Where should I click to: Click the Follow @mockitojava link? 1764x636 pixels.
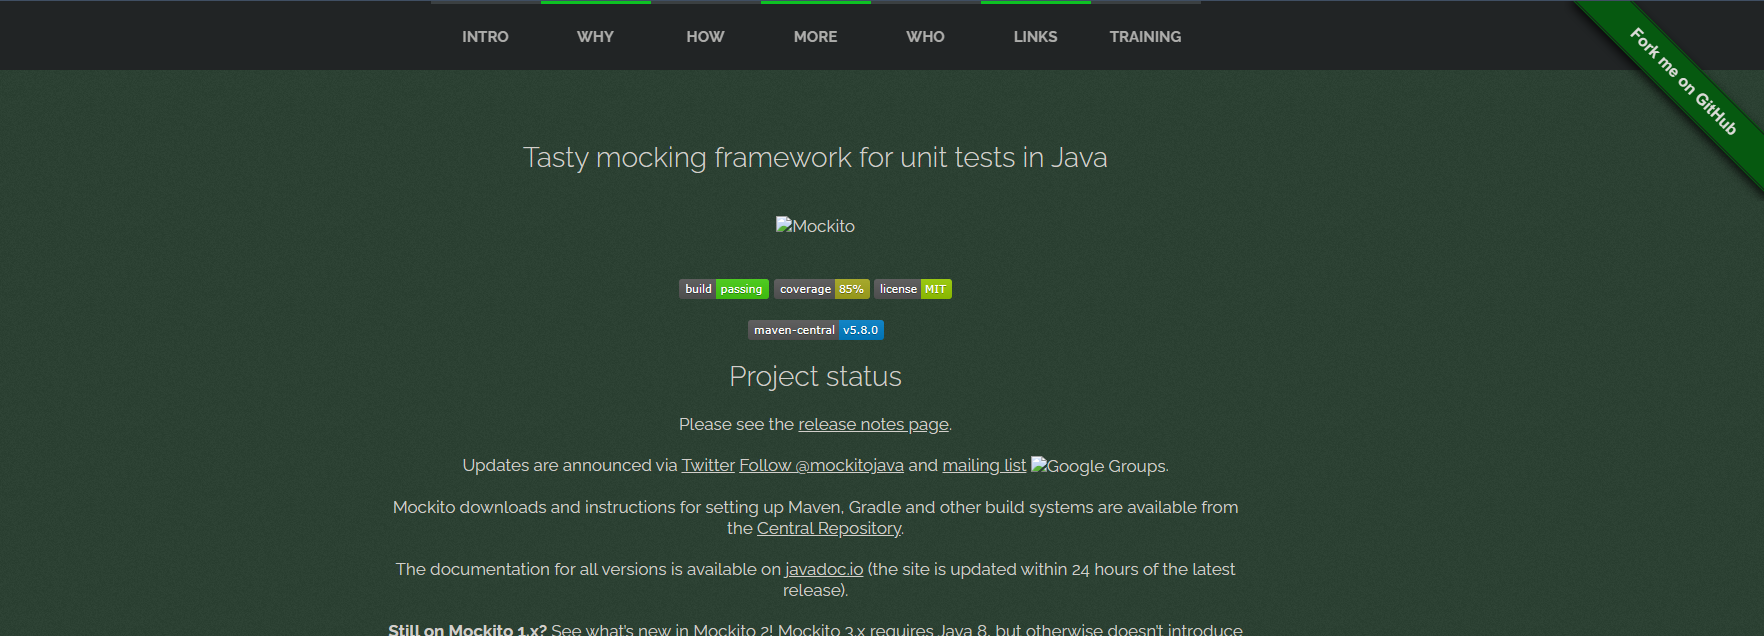pos(821,465)
